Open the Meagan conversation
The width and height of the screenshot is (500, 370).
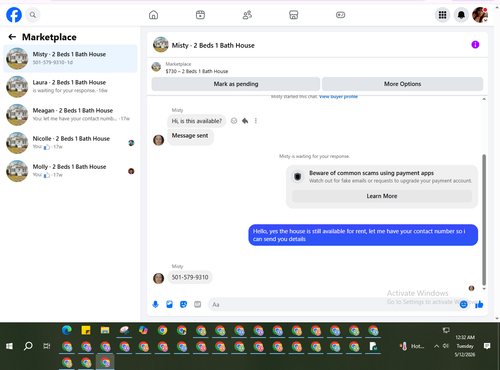tap(70, 114)
